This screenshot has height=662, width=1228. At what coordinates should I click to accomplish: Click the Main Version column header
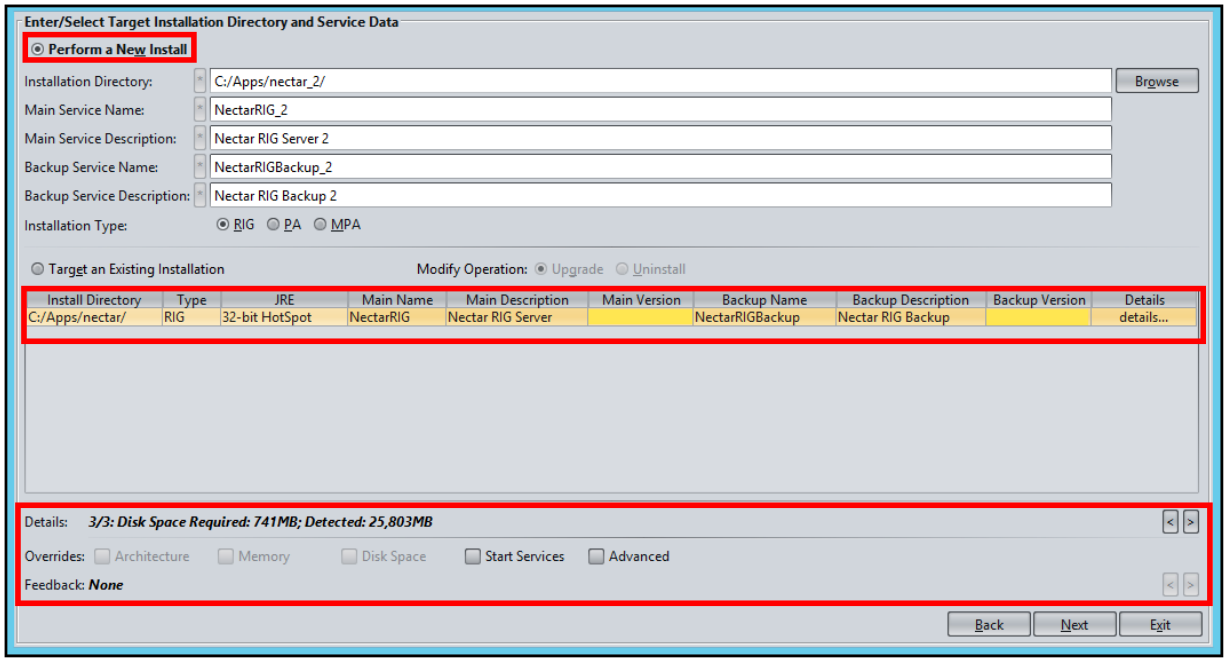(x=641, y=300)
